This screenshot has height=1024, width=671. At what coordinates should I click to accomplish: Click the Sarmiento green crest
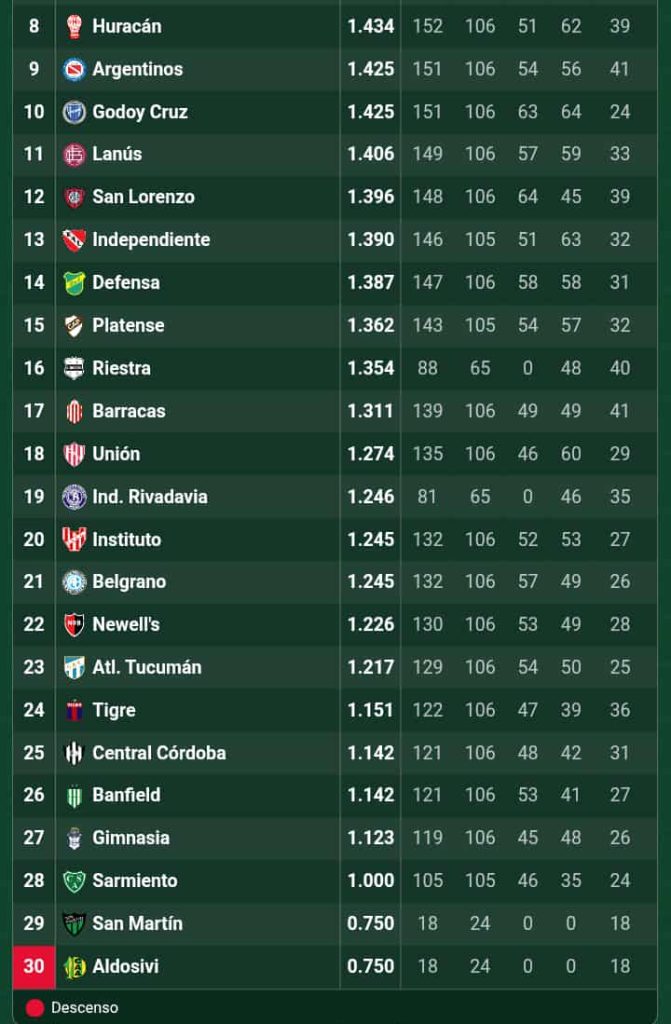(74, 881)
